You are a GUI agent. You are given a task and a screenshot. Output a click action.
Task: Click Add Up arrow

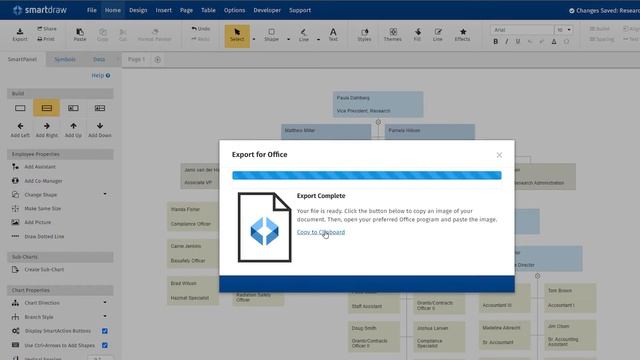(x=73, y=130)
